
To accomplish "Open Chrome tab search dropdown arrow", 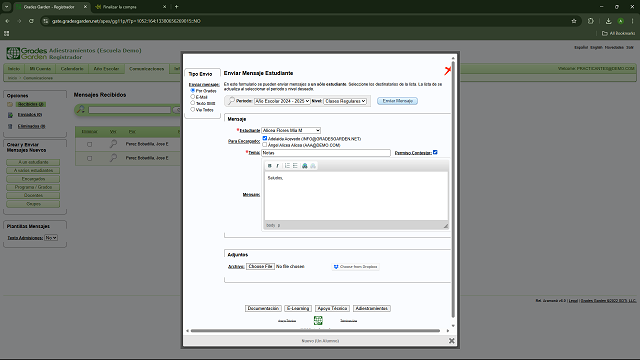I will (7, 7).
